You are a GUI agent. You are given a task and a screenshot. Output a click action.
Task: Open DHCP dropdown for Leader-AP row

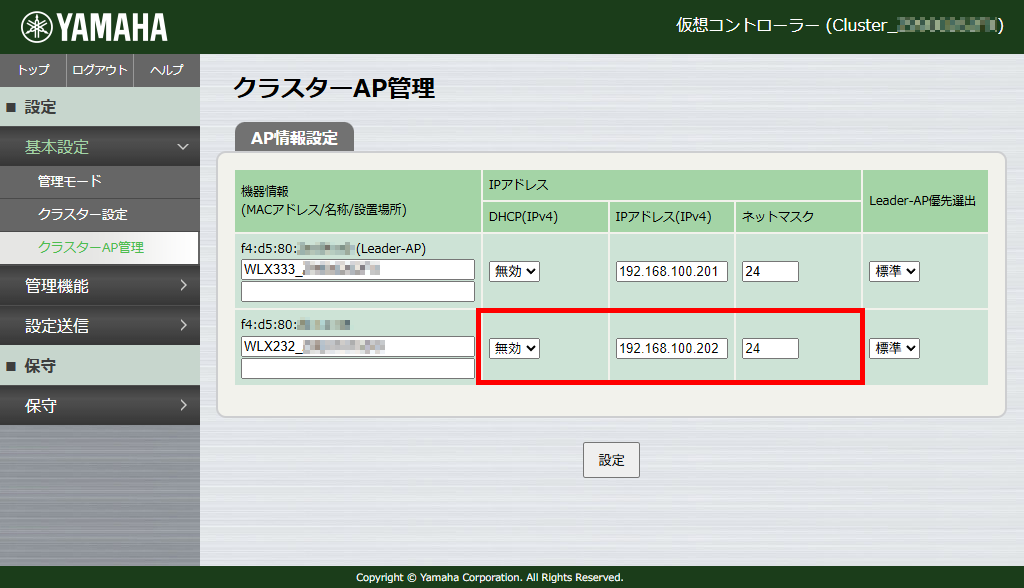(515, 271)
